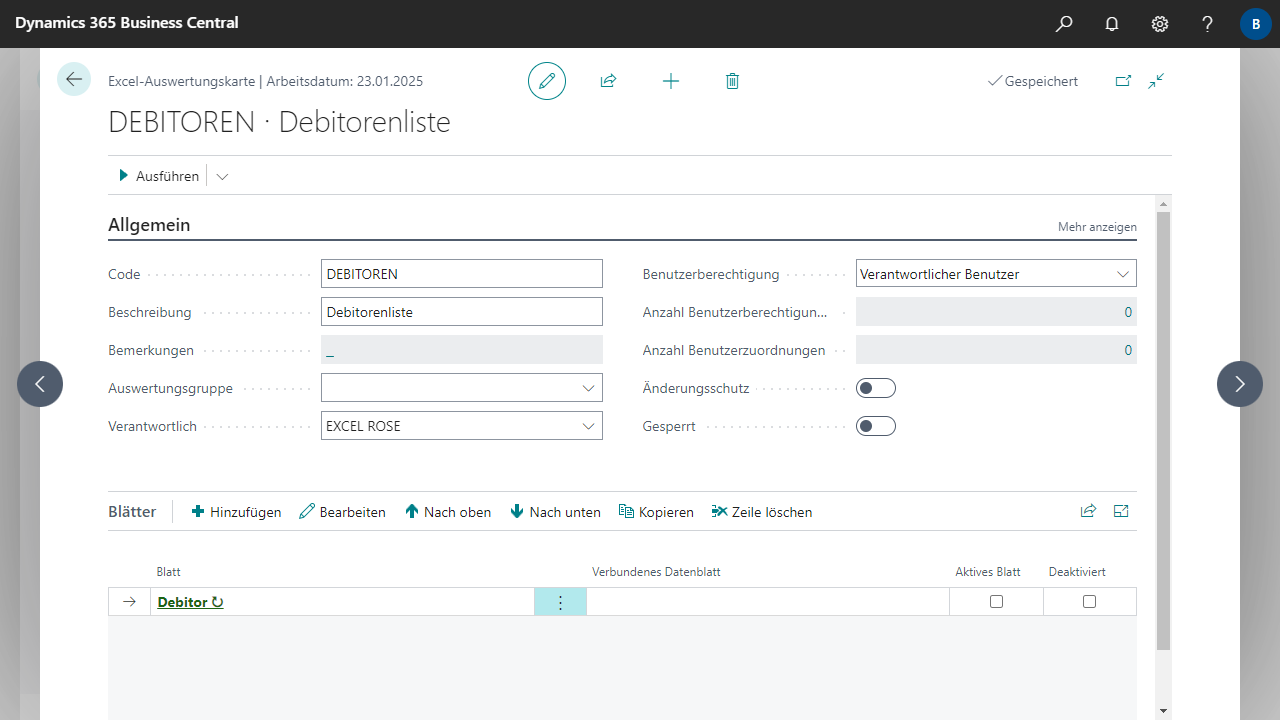Sort by the Blatt column header
The image size is (1280, 720).
click(x=168, y=572)
